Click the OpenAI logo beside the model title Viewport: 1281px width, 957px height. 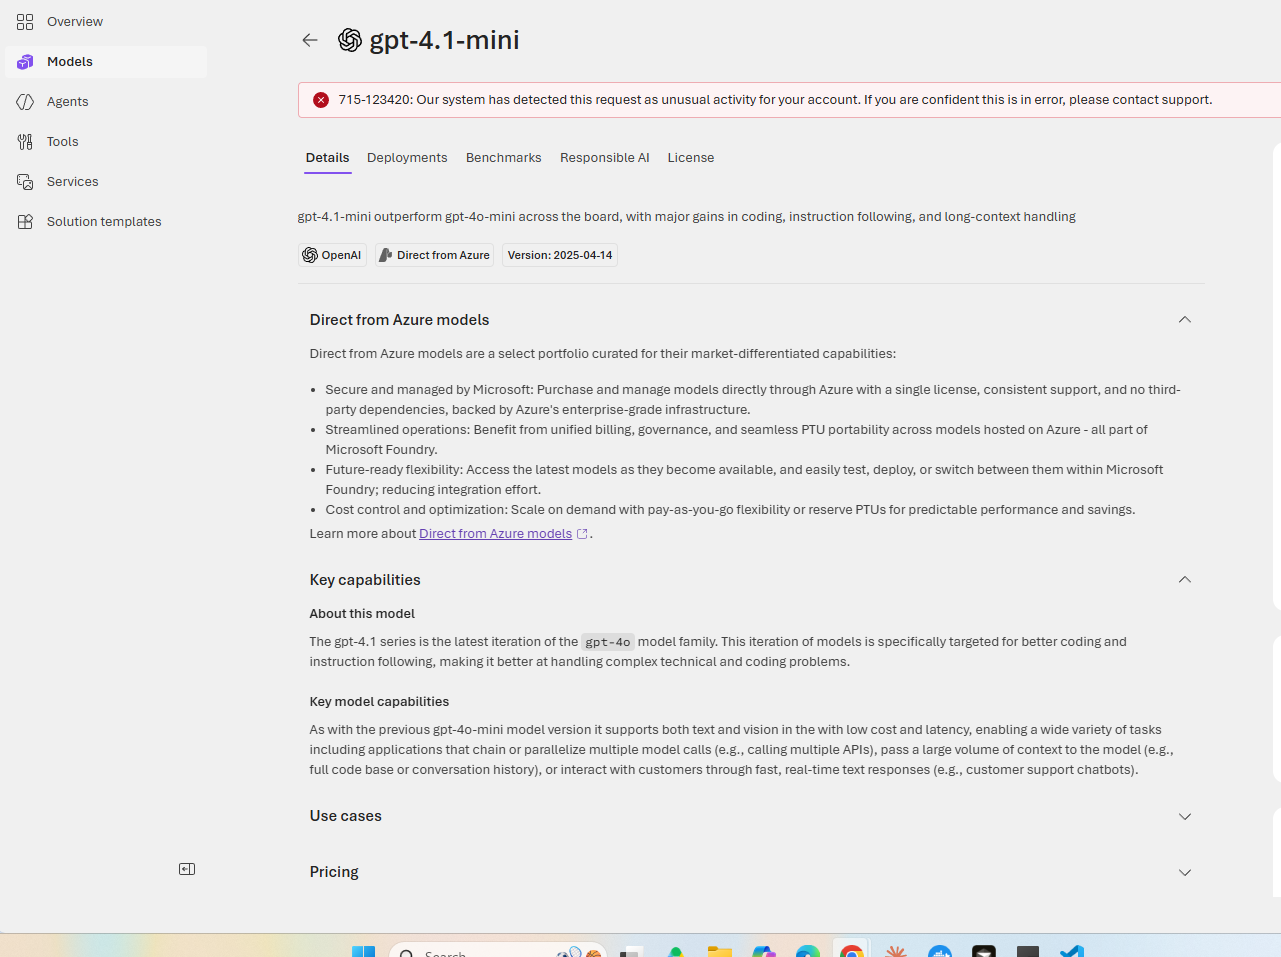pyautogui.click(x=350, y=40)
